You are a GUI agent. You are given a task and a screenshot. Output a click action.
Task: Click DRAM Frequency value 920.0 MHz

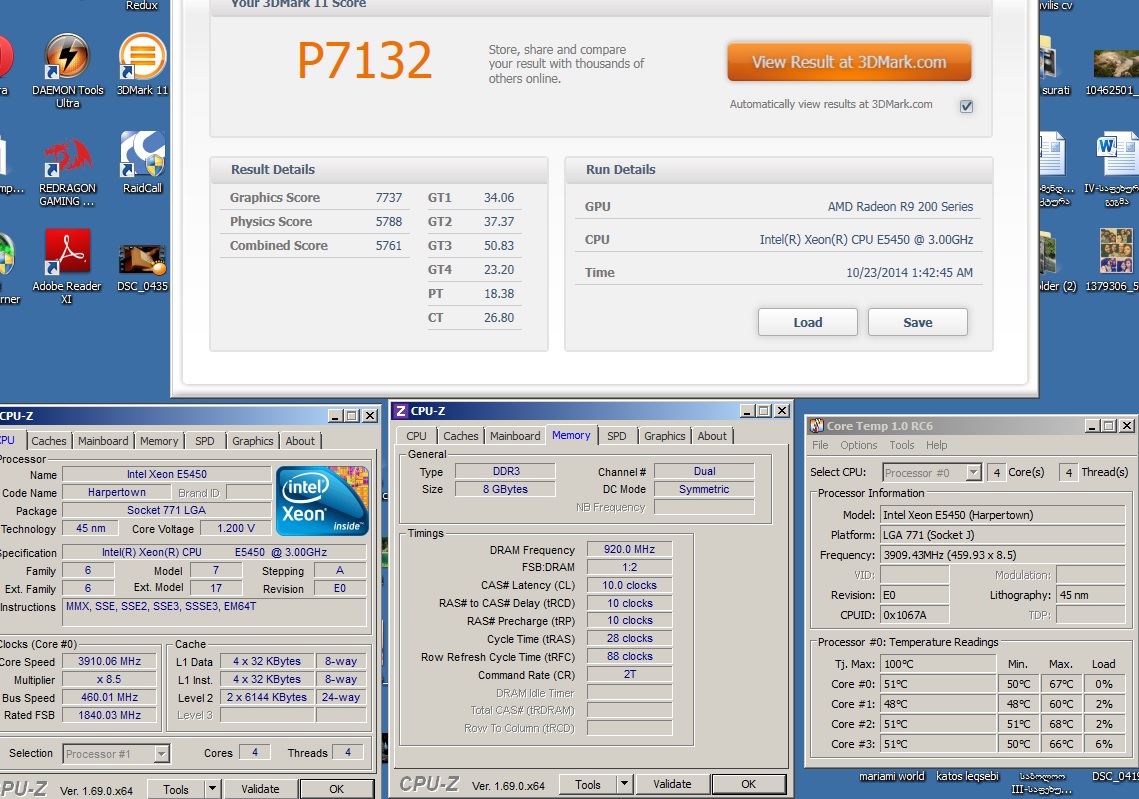pos(629,549)
